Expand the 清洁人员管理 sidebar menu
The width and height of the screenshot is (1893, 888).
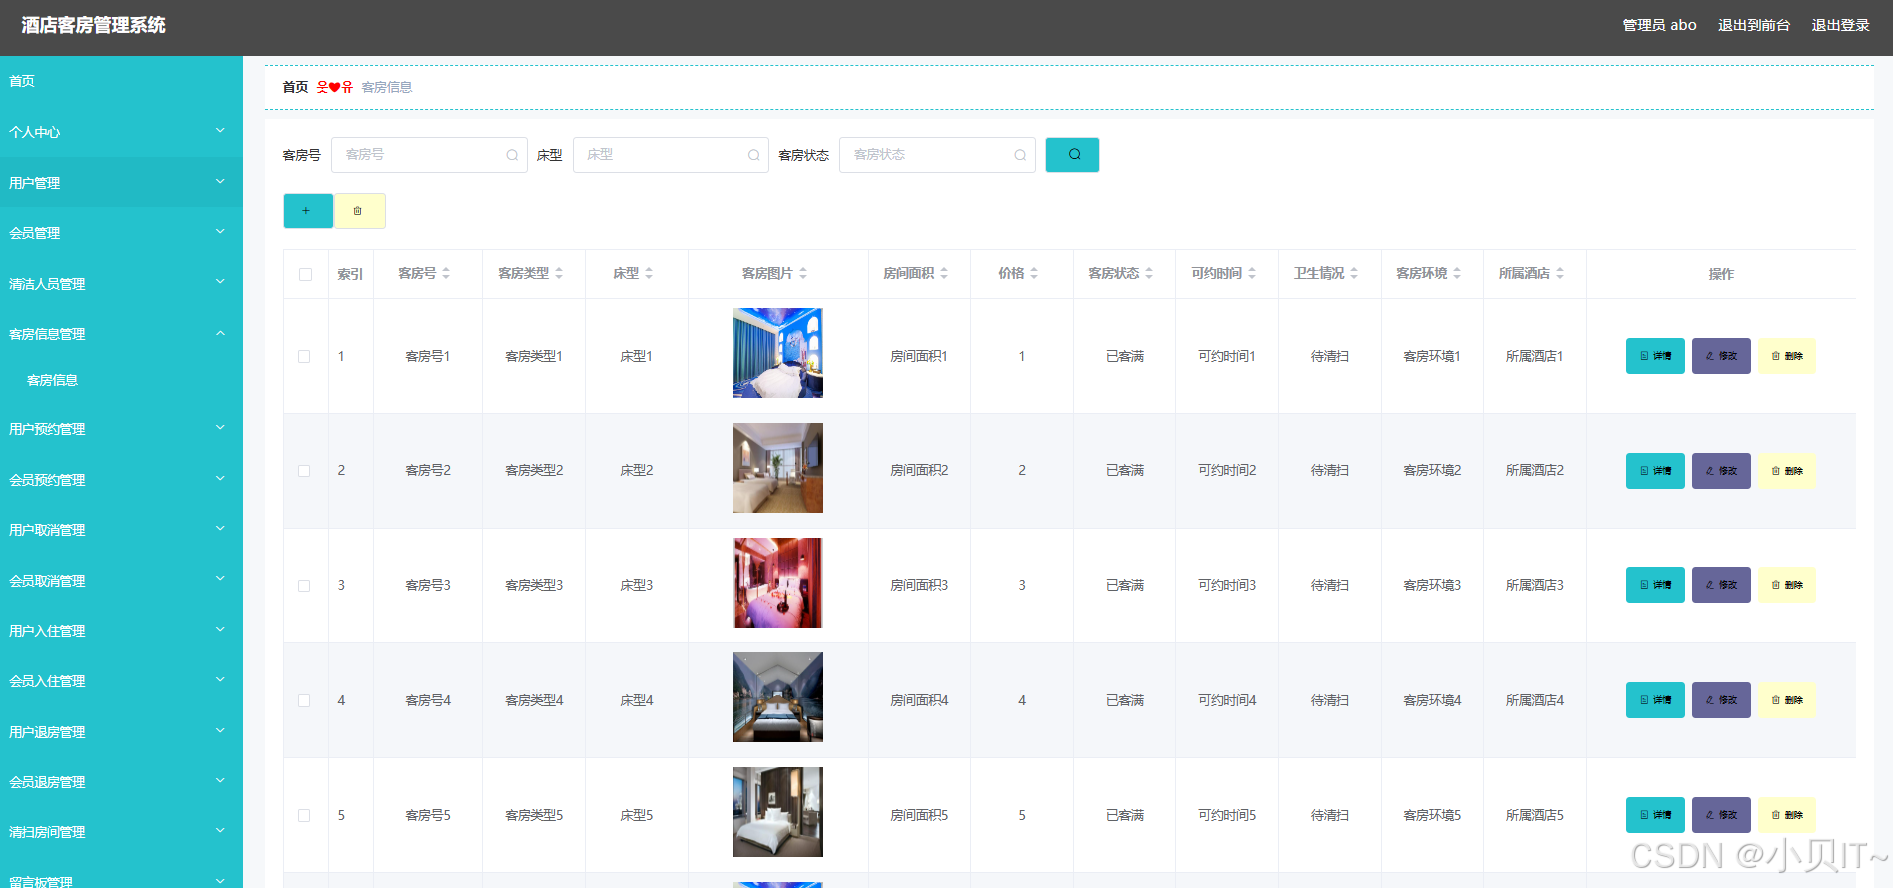click(121, 284)
